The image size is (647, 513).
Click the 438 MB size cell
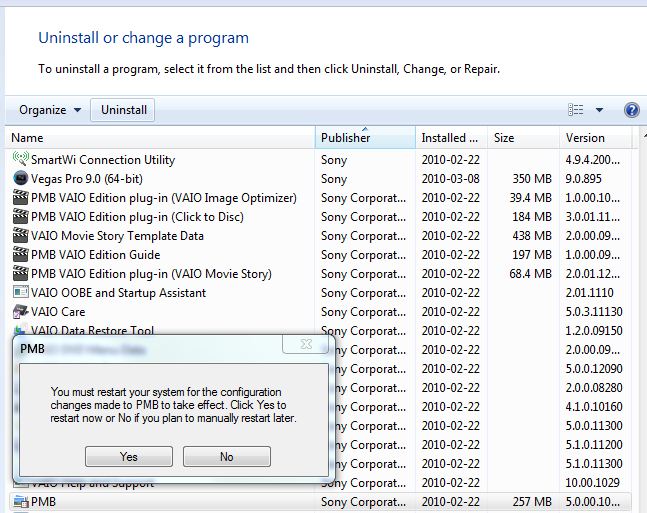(x=532, y=236)
